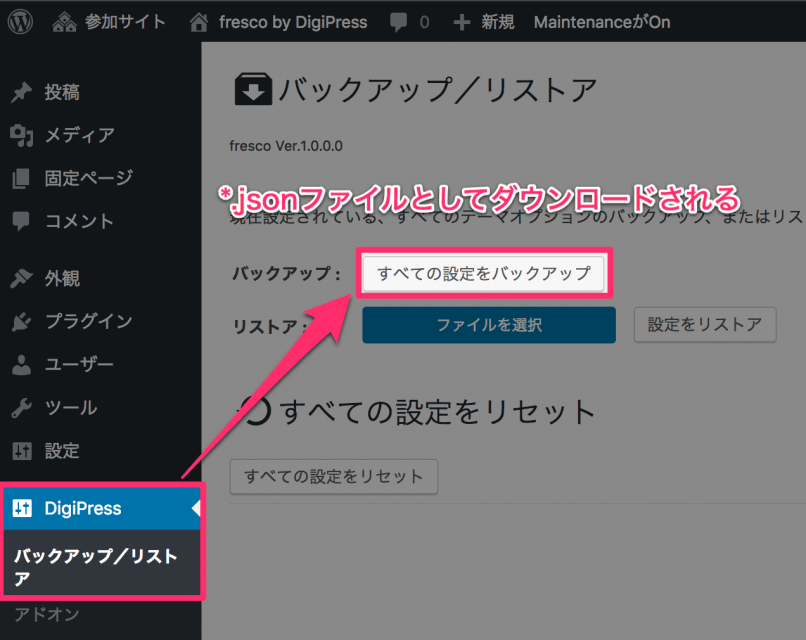Click すべての設定をバックアップ button

point(484,272)
